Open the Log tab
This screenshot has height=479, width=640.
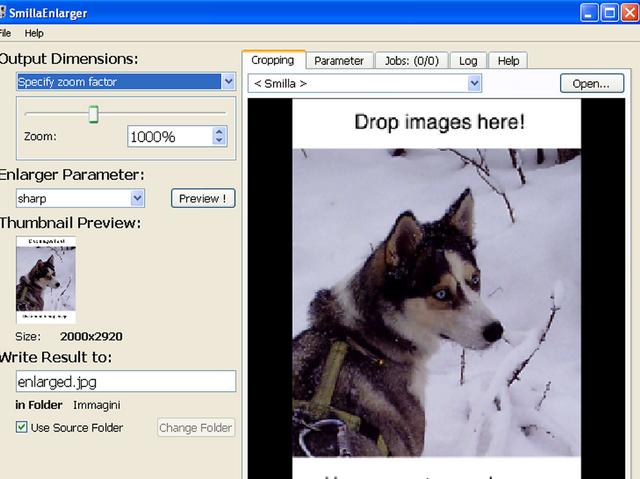coord(468,61)
